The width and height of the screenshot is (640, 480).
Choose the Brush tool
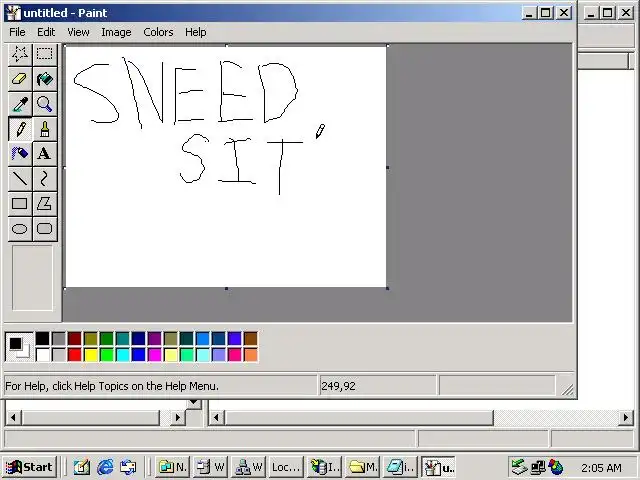[x=44, y=129]
